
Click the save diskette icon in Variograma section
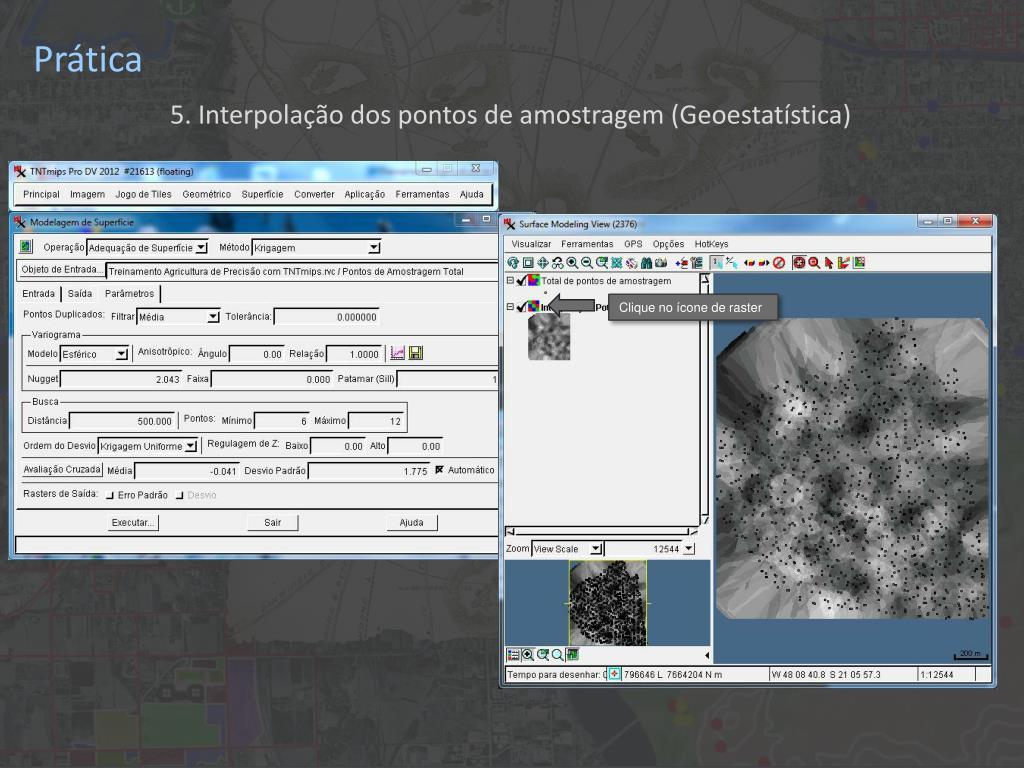(x=415, y=353)
